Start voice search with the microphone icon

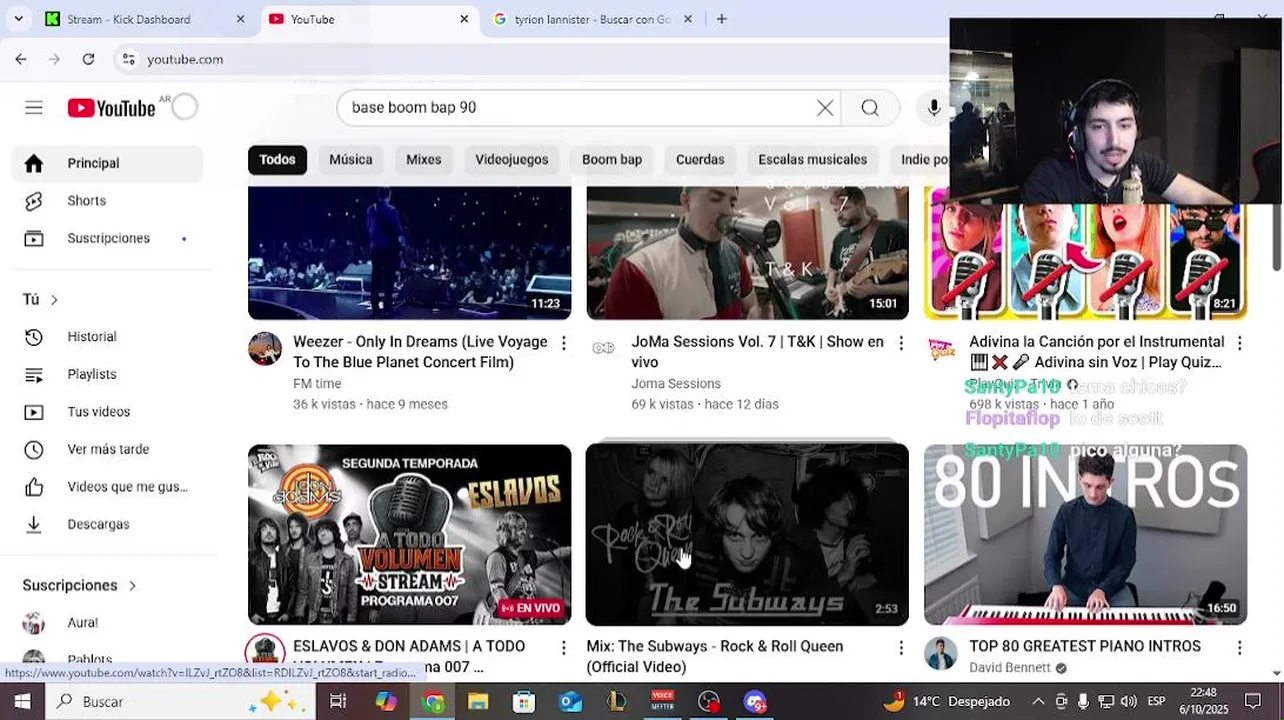(x=934, y=108)
